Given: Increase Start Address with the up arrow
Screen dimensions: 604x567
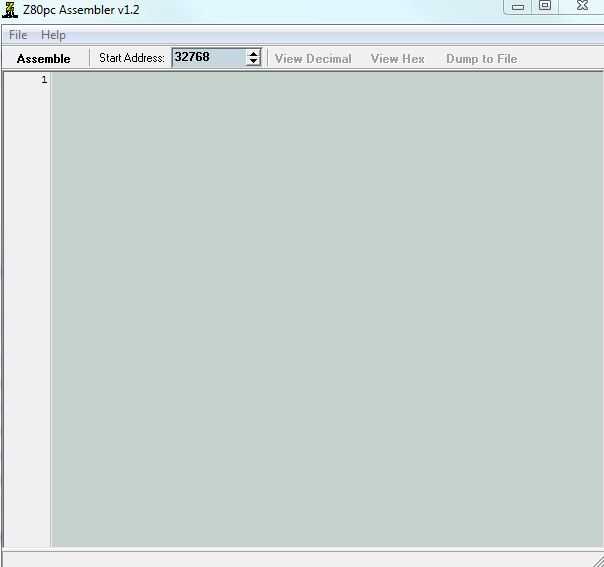Looking at the screenshot, I should 253,54.
